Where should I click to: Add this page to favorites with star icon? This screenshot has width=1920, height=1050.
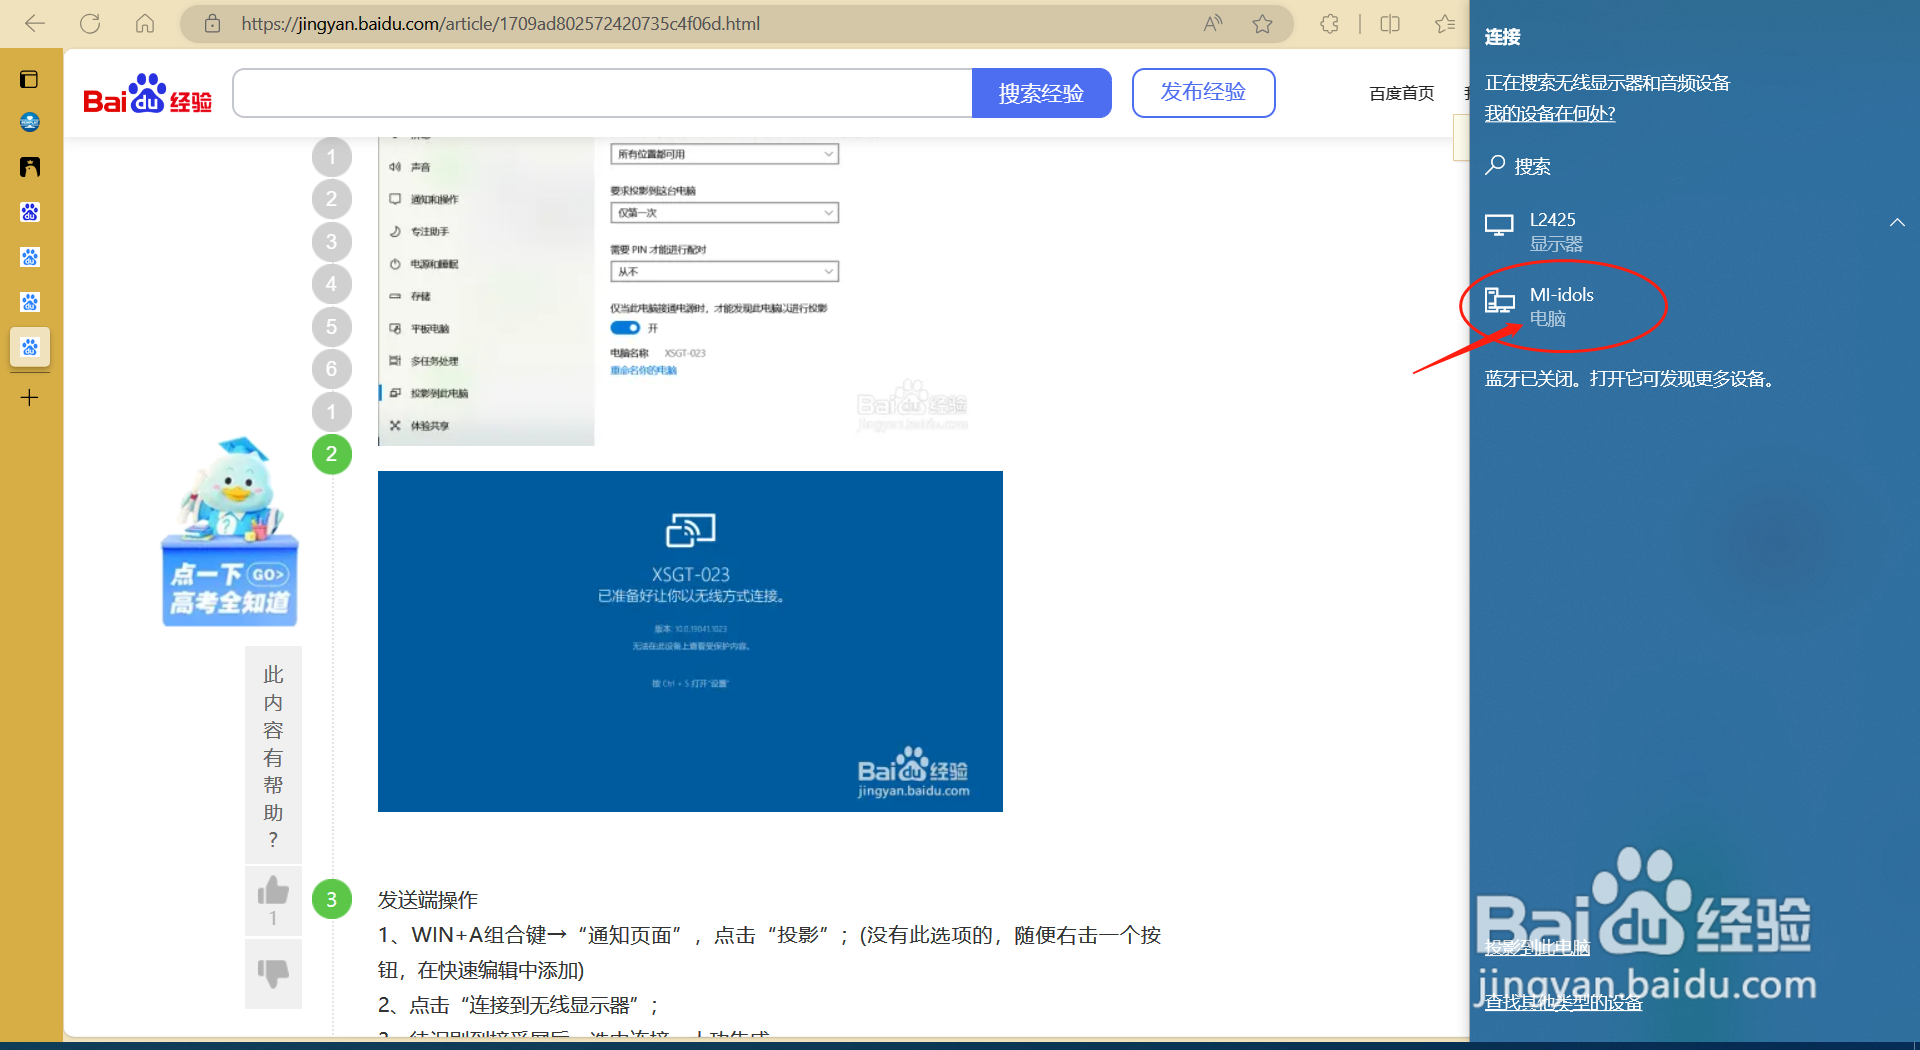[x=1263, y=23]
